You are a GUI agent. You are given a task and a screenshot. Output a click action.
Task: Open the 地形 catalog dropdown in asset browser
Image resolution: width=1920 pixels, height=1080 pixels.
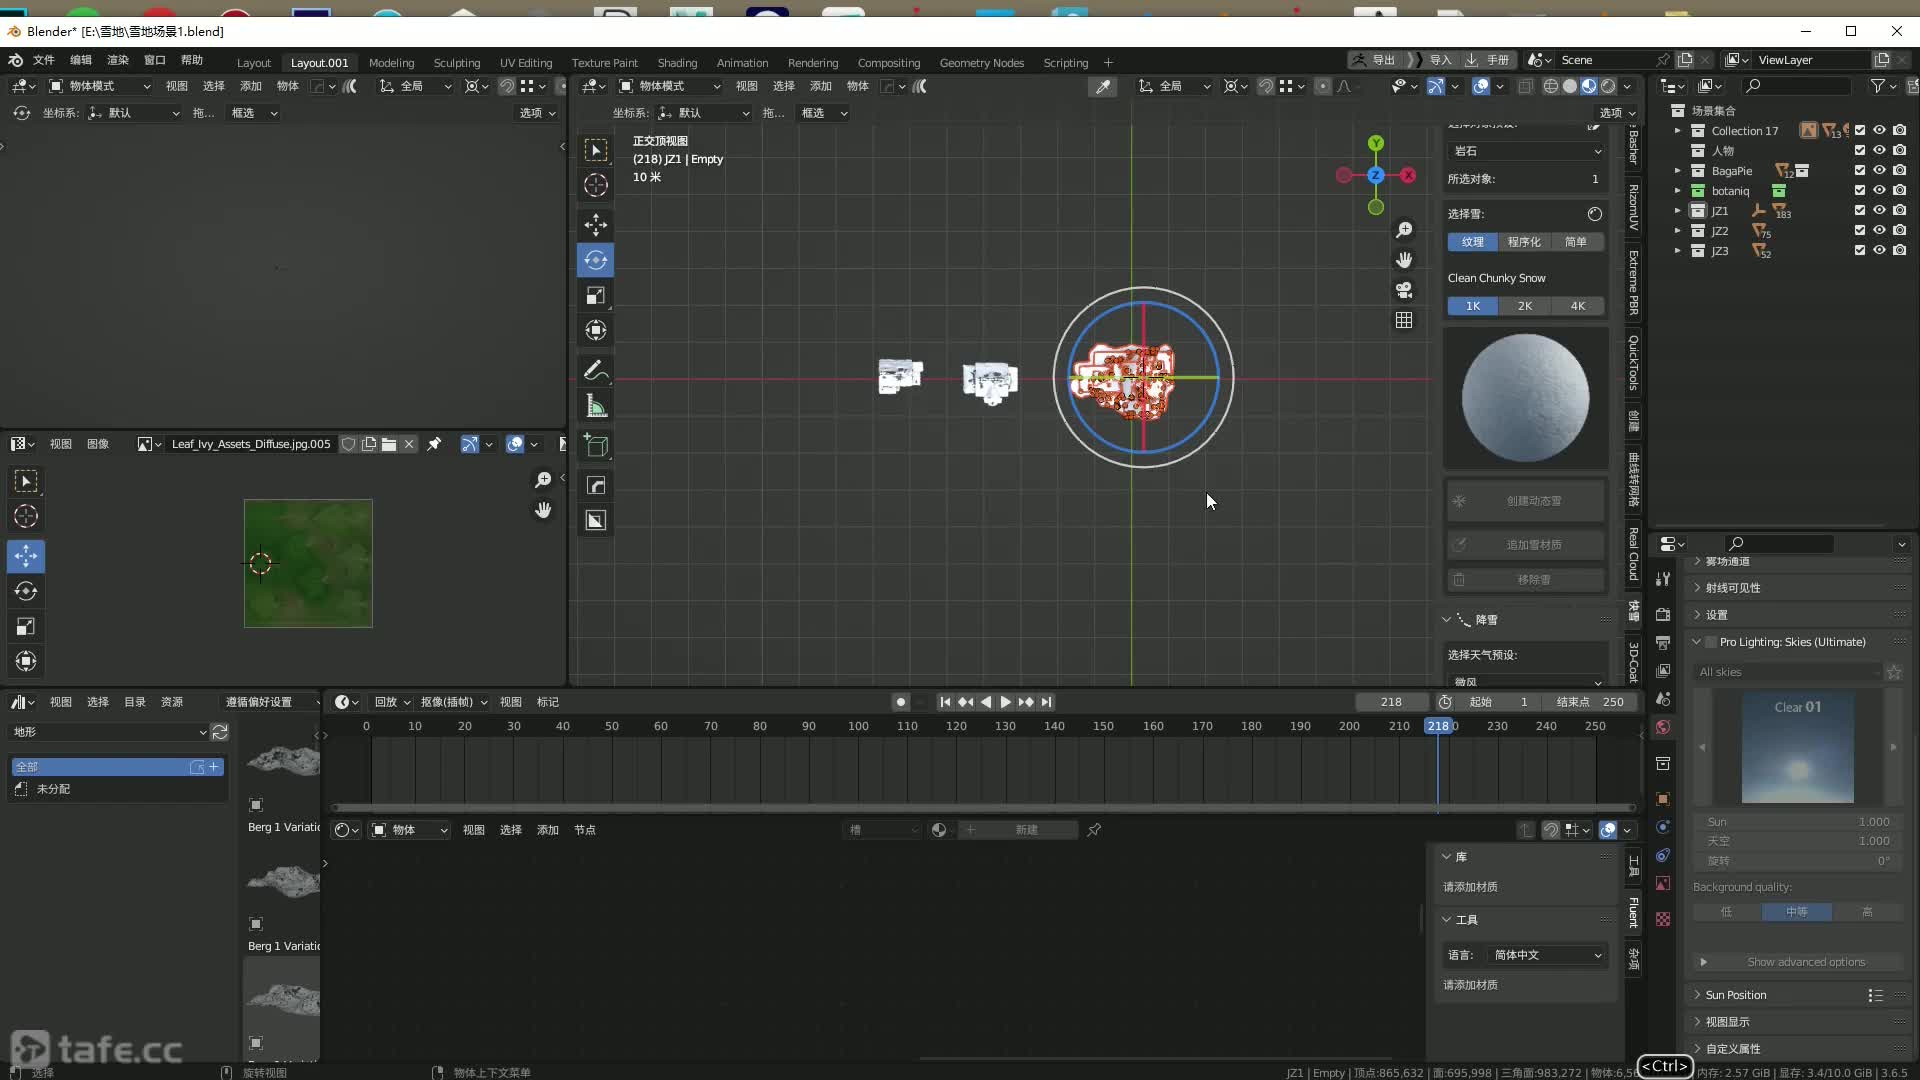pos(109,732)
